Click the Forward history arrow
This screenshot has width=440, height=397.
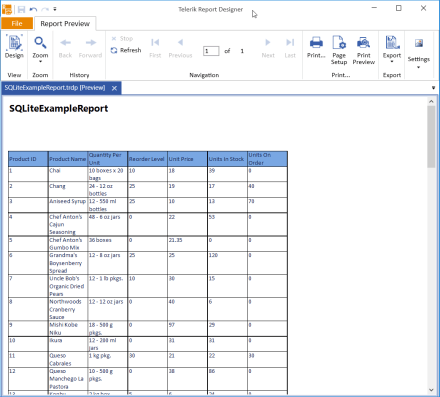[90, 48]
